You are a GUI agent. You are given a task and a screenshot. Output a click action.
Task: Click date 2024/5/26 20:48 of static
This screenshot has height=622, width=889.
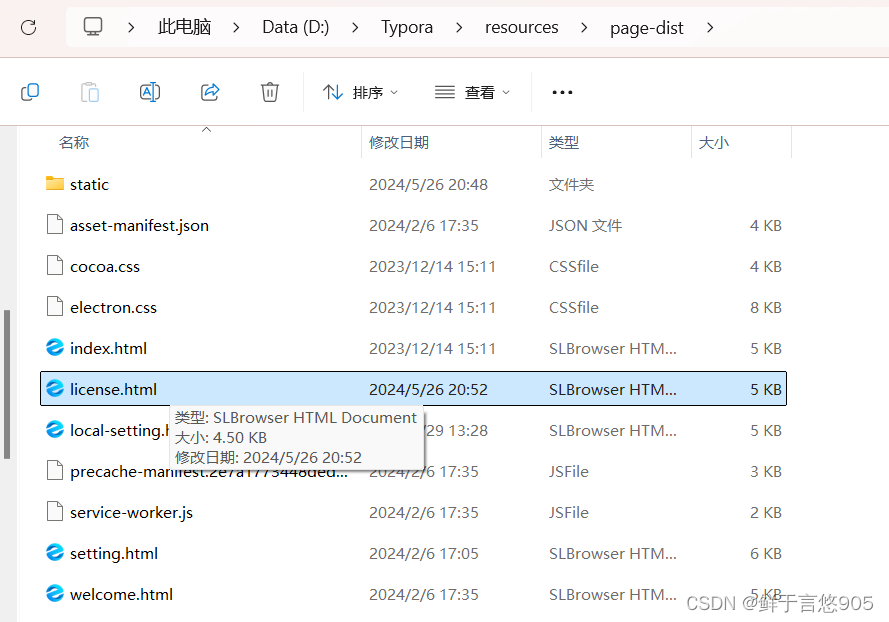(428, 184)
